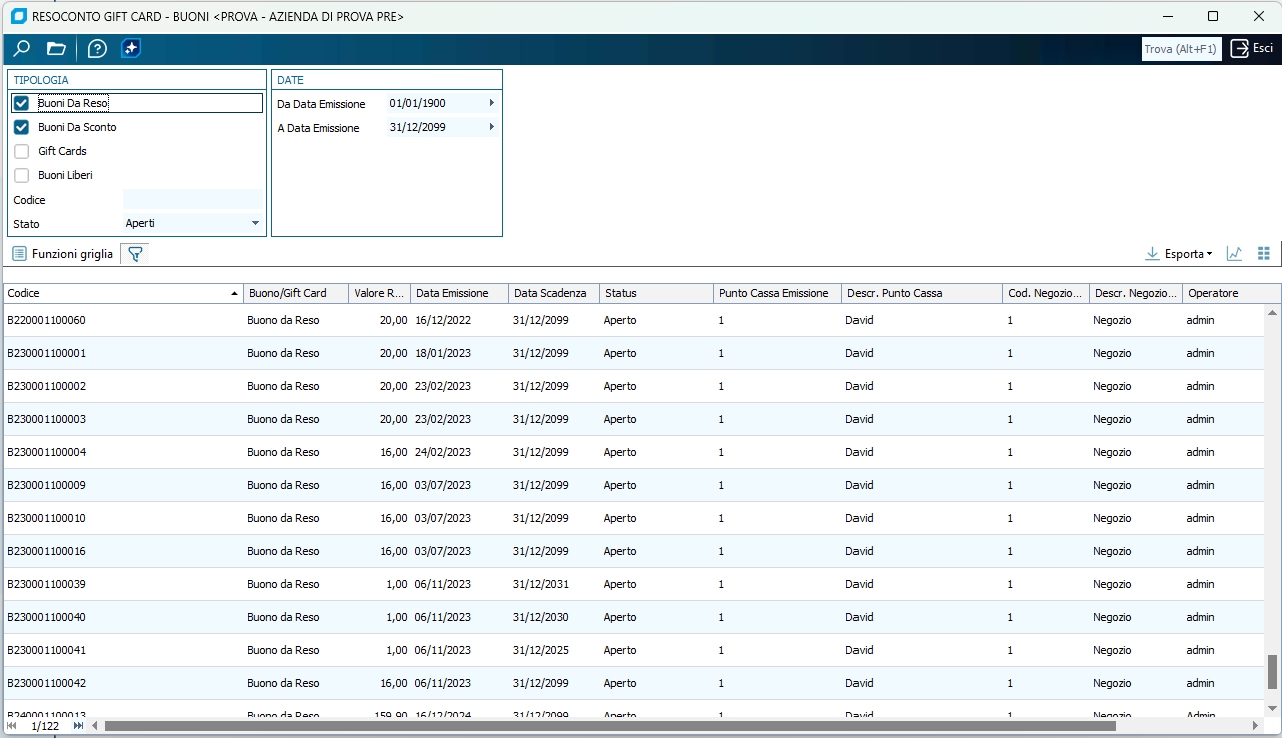Open the folder icon in toolbar
The height and width of the screenshot is (738, 1282).
pos(56,49)
